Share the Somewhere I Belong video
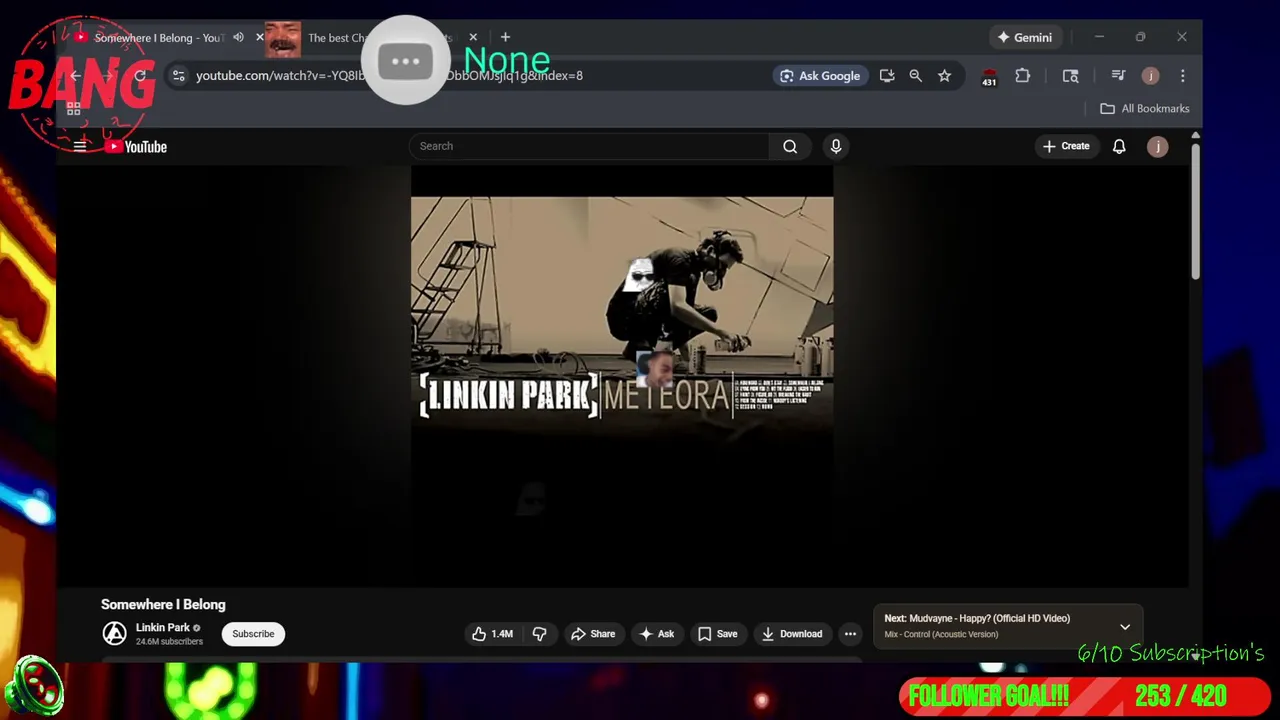 (x=592, y=634)
